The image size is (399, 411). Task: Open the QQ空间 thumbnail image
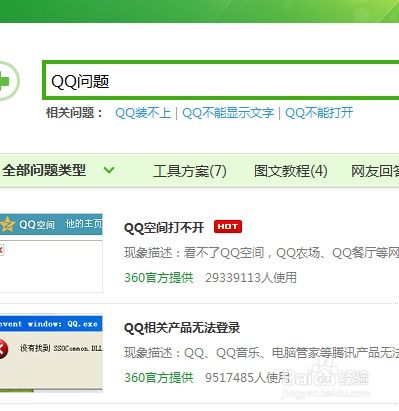click(x=51, y=253)
